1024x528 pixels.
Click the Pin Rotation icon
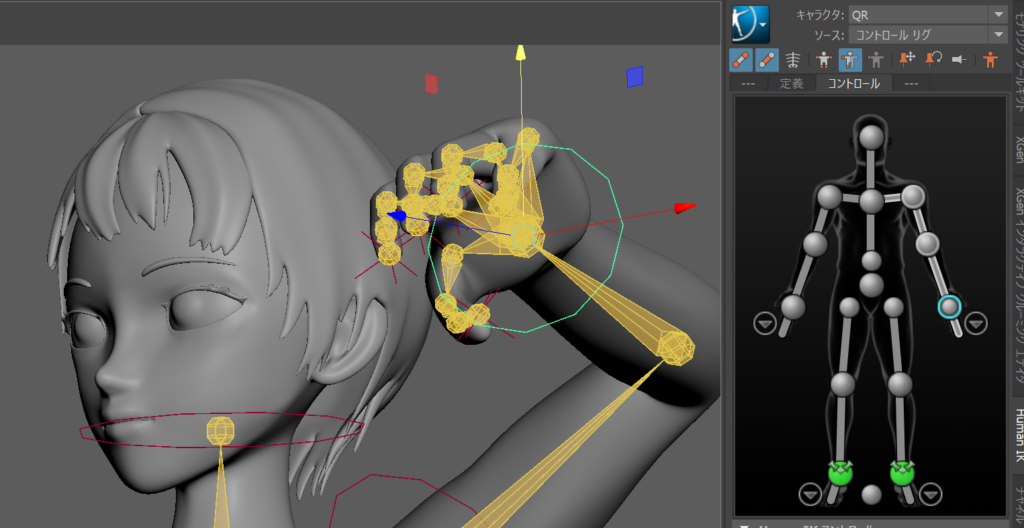[934, 60]
